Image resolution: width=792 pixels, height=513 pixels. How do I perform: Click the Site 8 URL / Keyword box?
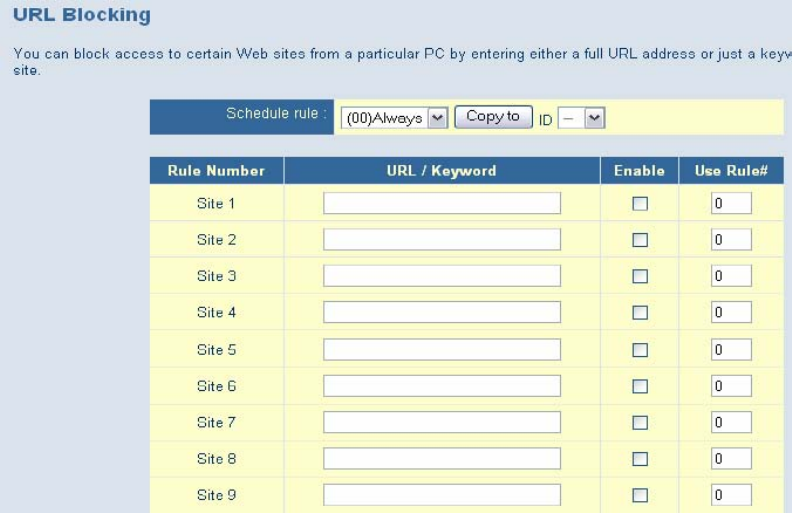tap(441, 458)
